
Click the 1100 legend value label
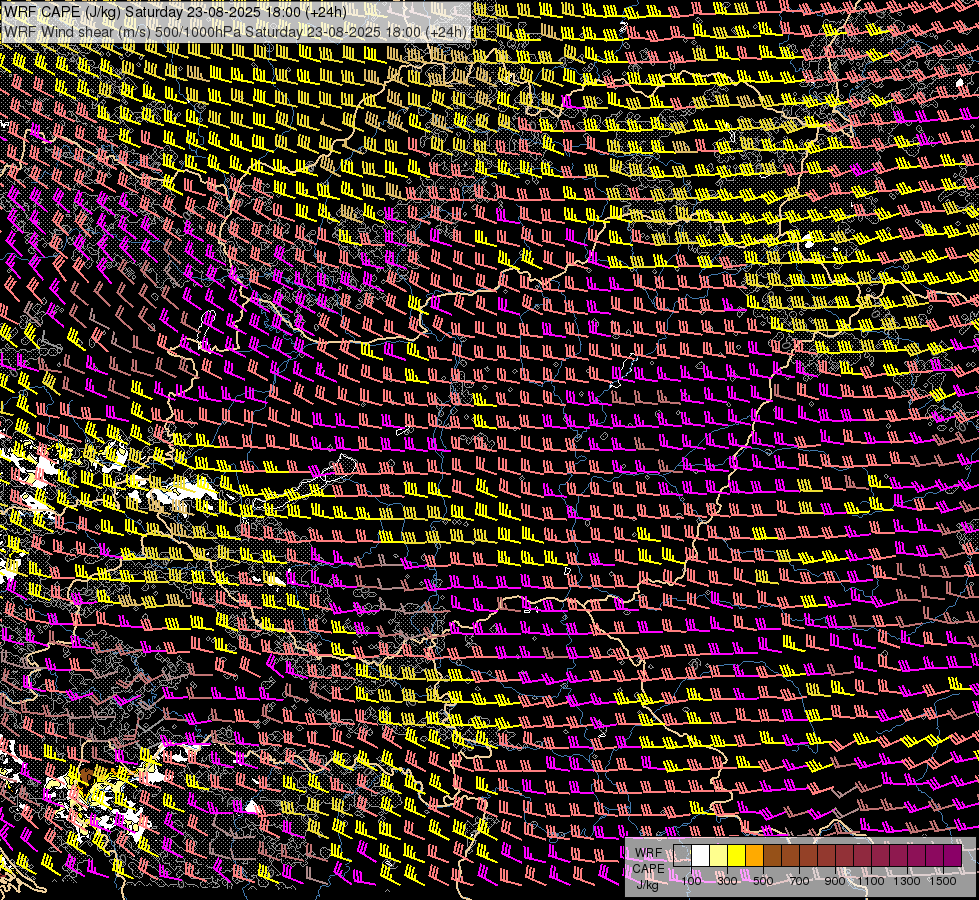click(870, 881)
